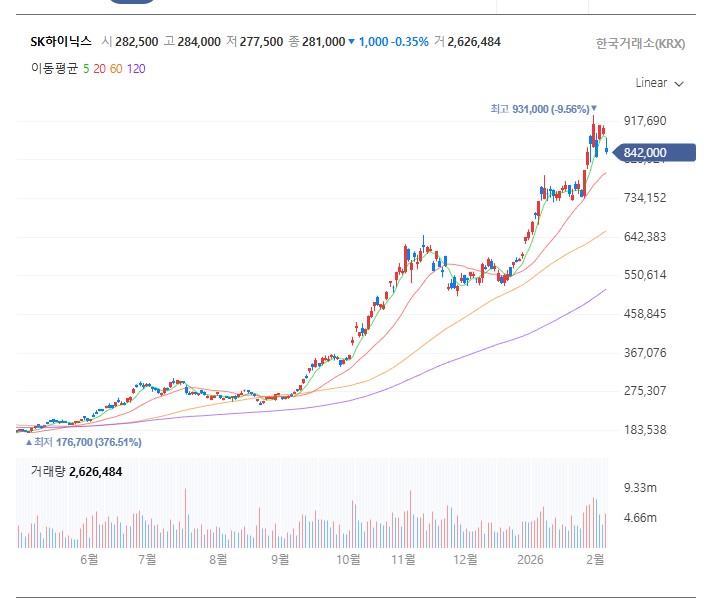Toggle the 120-day moving average
This screenshot has height=608, width=710.
click(x=136, y=69)
